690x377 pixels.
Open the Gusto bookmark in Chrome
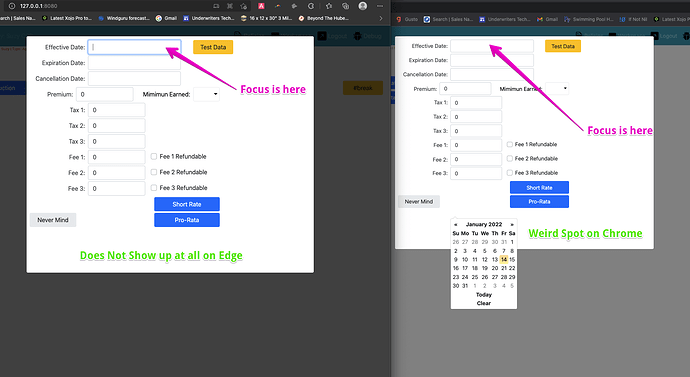pyautogui.click(x=407, y=19)
